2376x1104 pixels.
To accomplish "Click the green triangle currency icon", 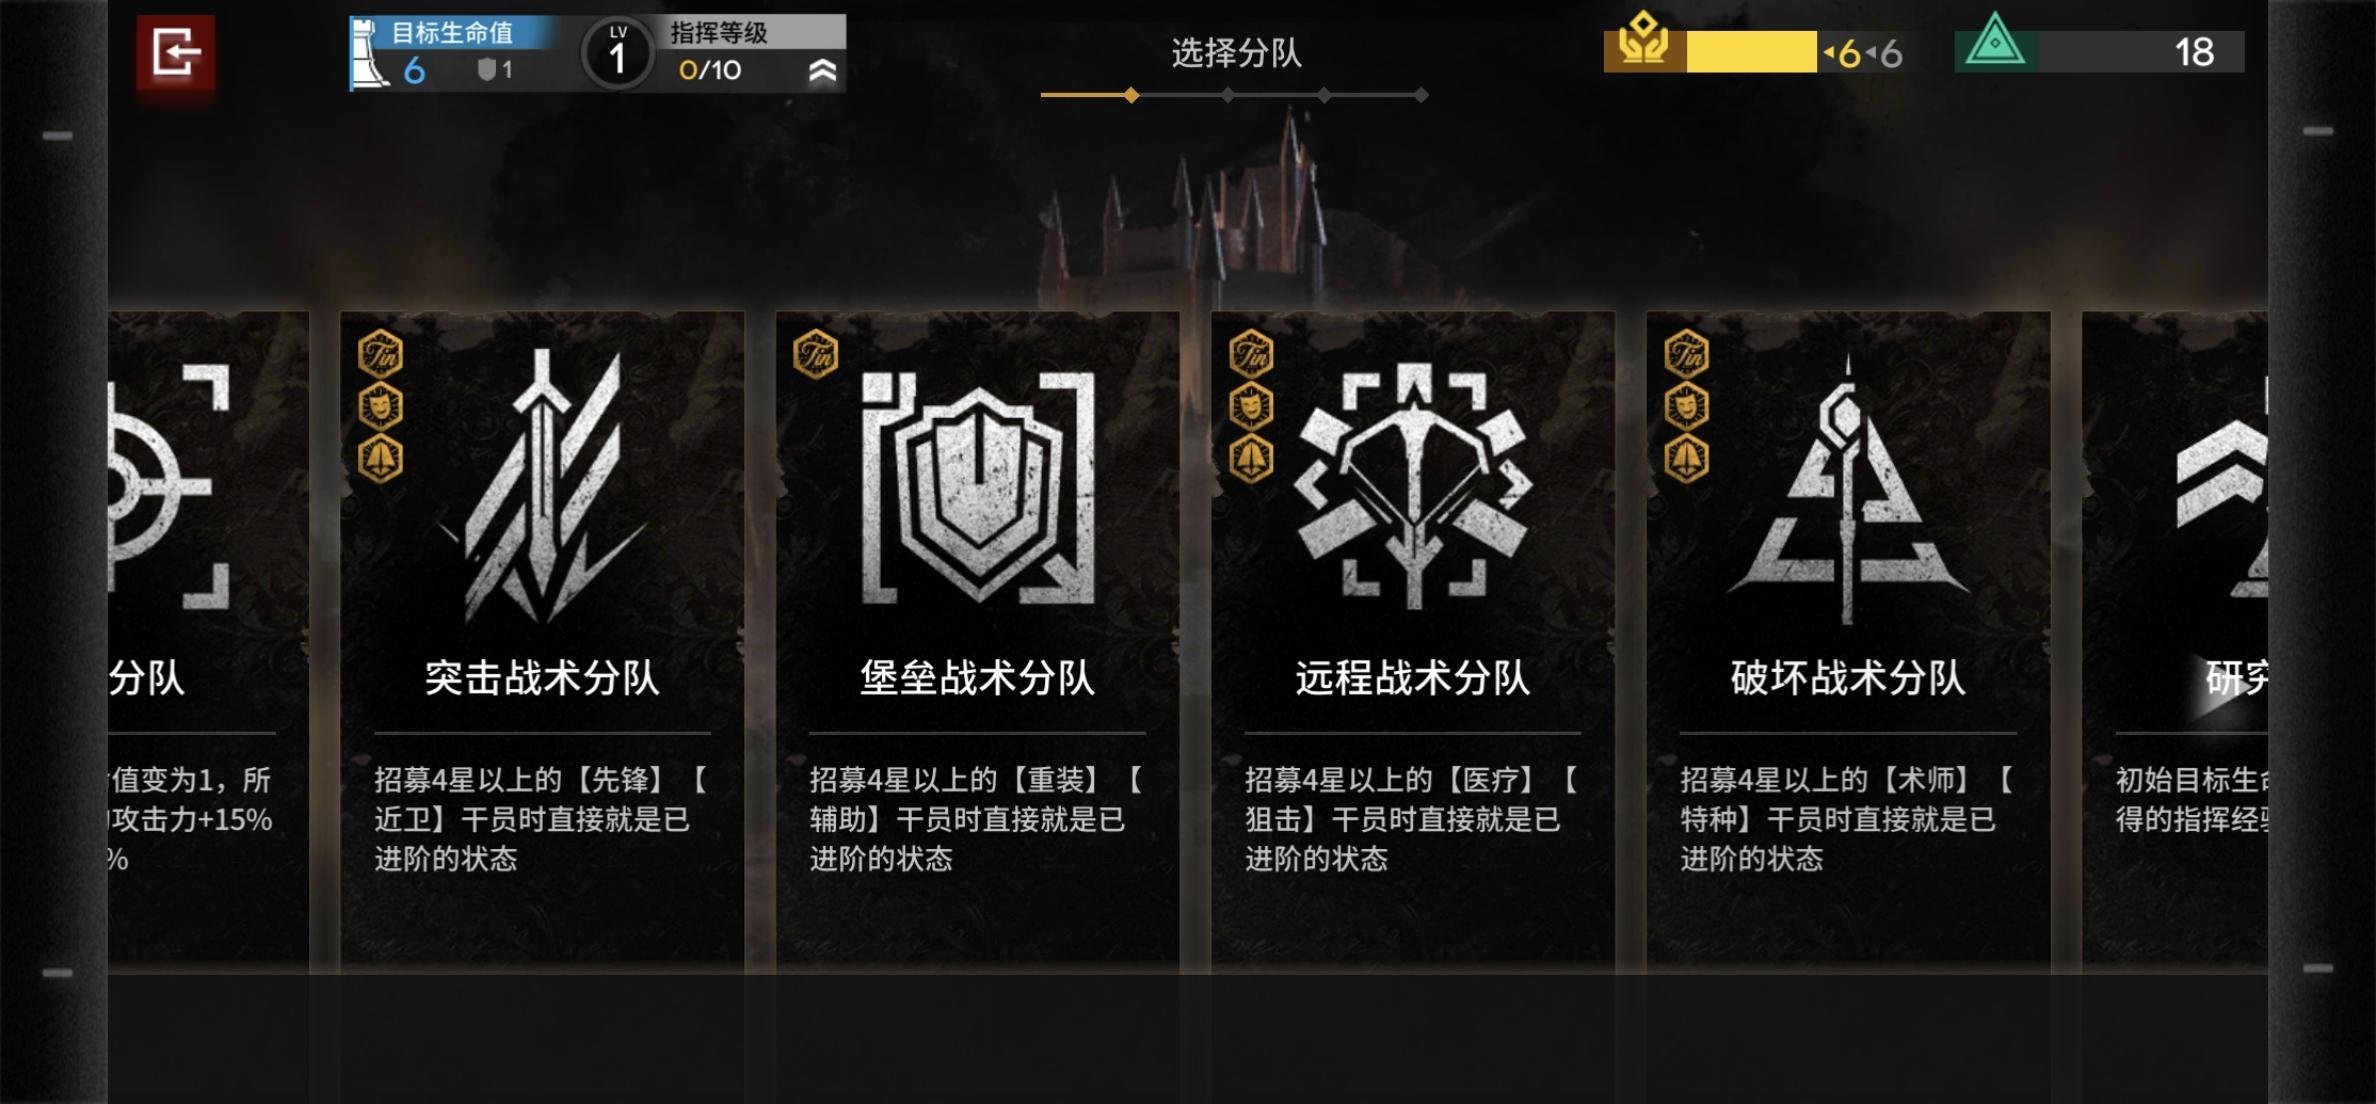I will click(x=1995, y=43).
